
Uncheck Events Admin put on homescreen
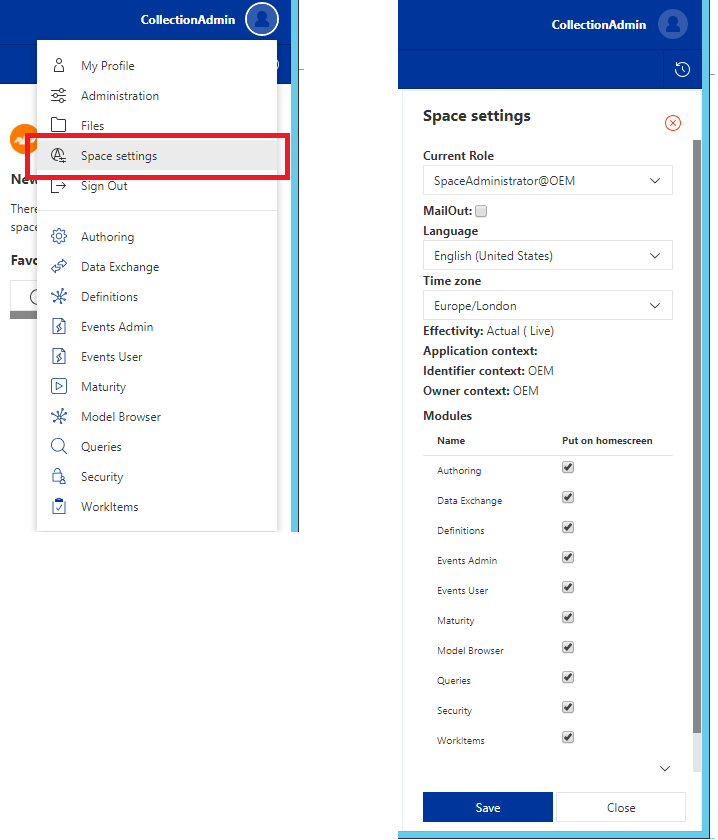568,557
